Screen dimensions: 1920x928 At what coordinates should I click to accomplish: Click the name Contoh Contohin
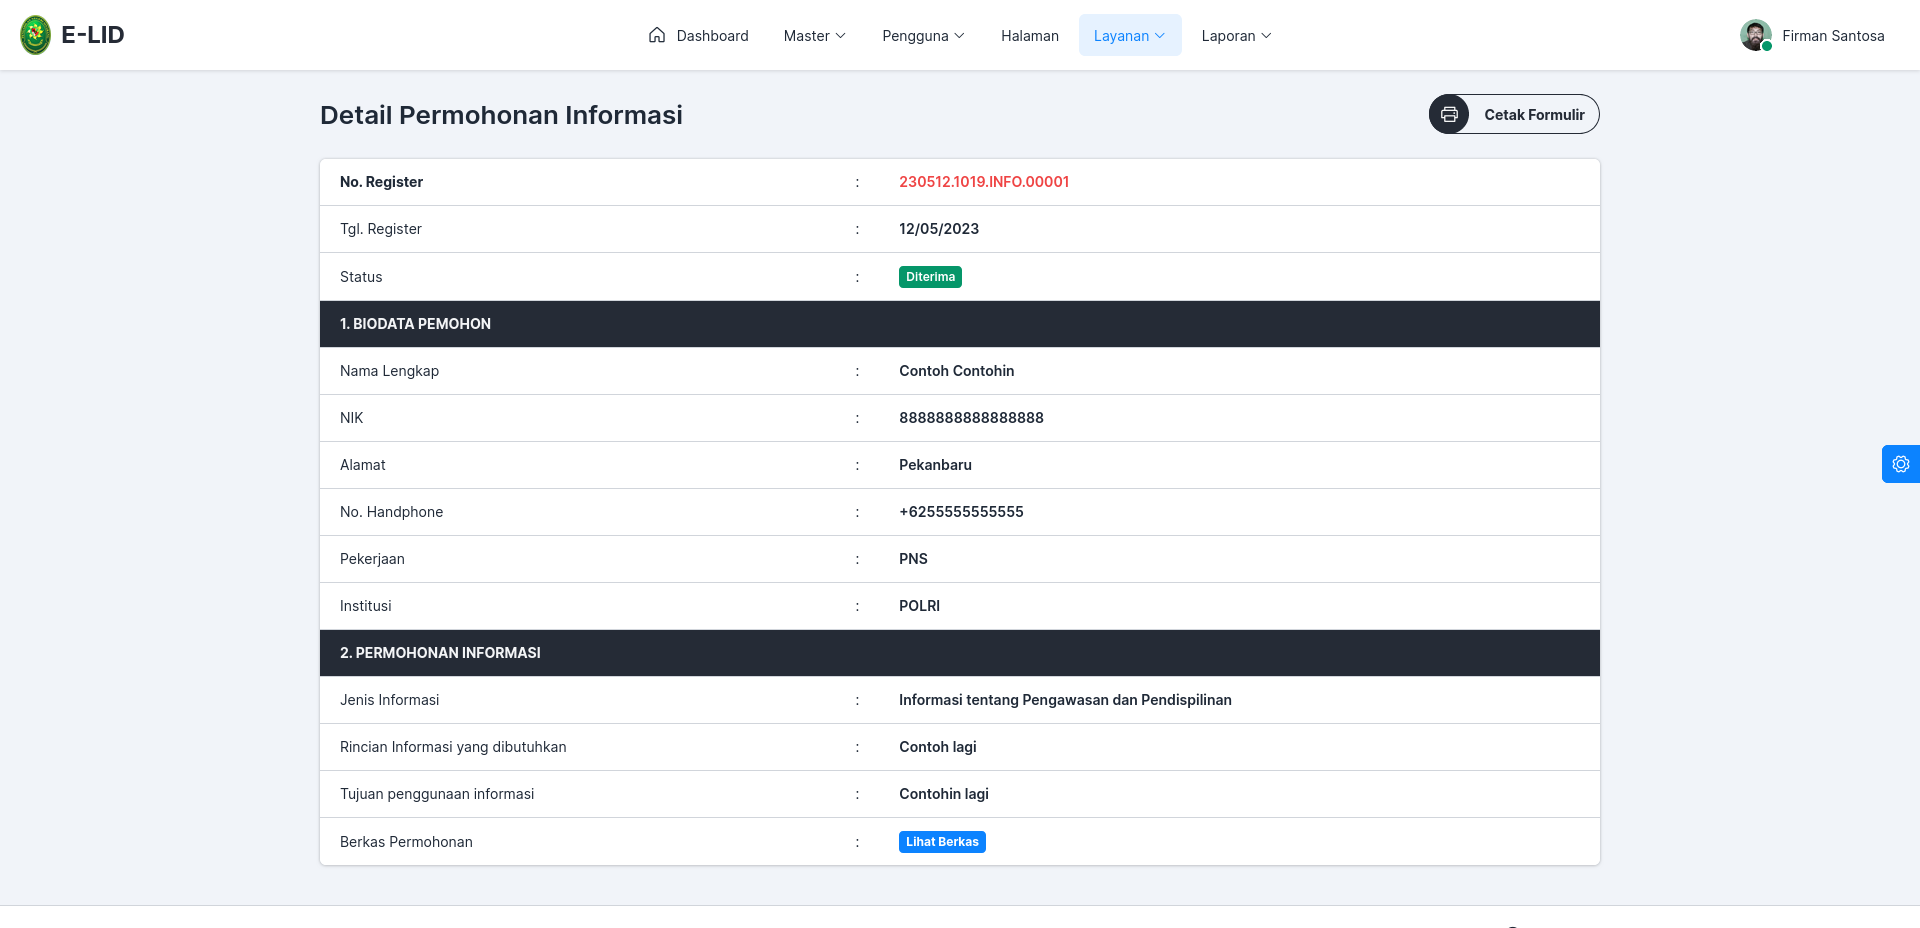[x=956, y=371]
